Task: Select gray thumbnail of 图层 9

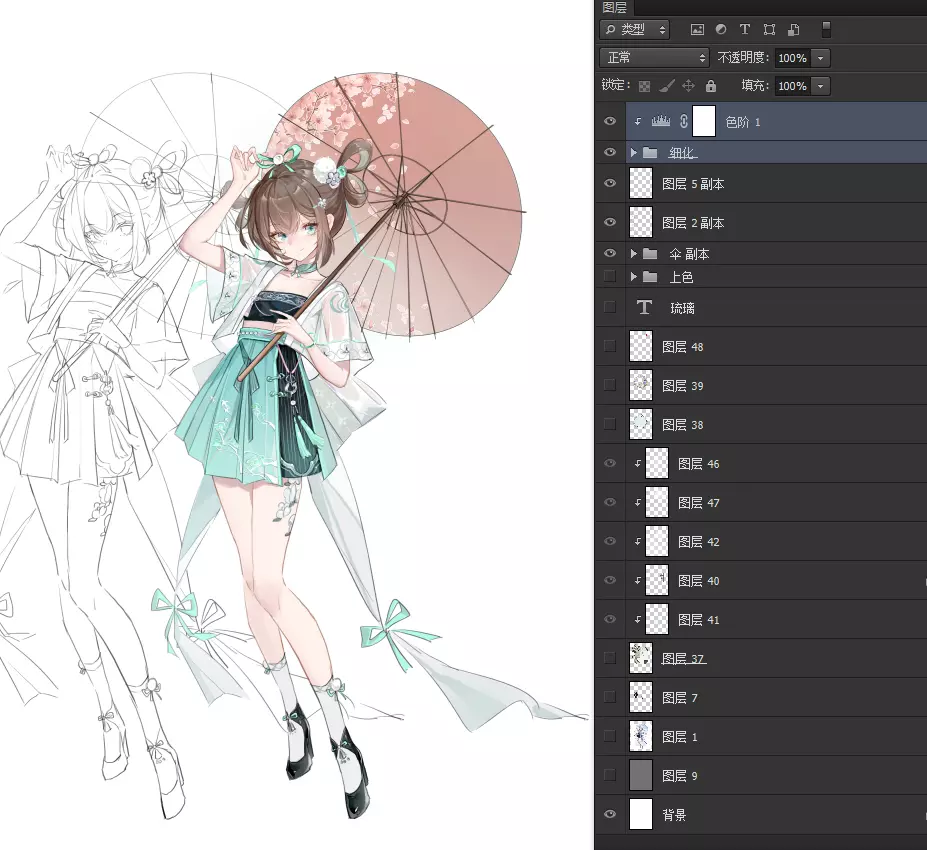Action: [x=641, y=776]
